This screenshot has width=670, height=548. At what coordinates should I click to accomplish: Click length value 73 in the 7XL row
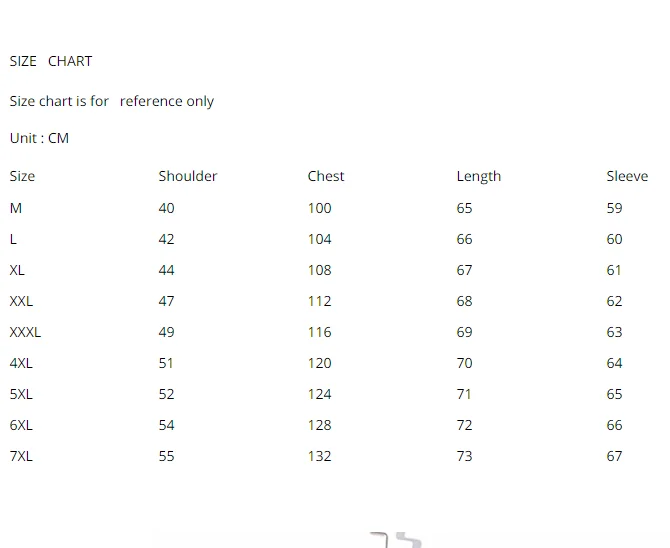(x=464, y=456)
